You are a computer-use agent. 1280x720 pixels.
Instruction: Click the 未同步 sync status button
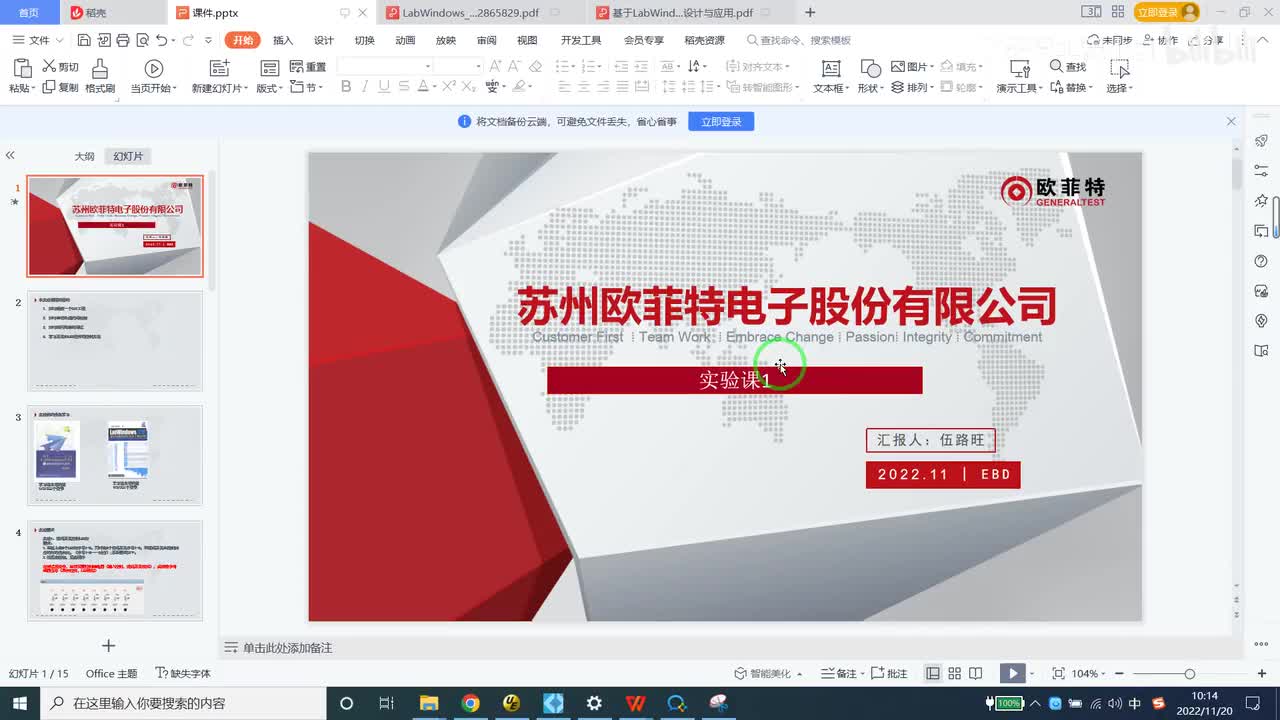[1109, 40]
